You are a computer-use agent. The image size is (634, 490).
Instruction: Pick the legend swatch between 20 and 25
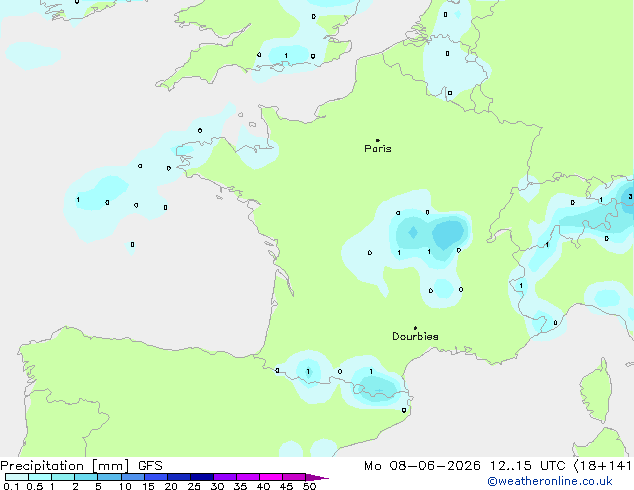178,477
